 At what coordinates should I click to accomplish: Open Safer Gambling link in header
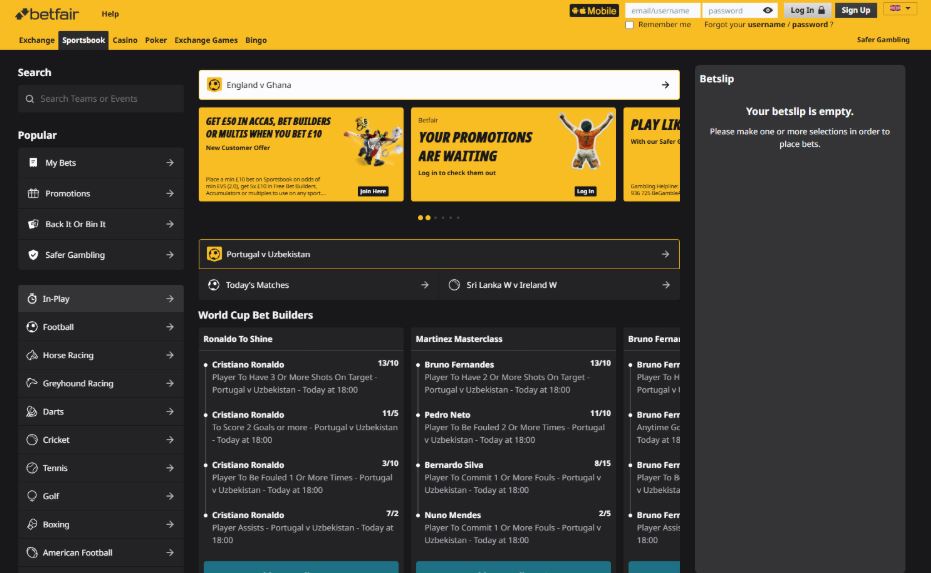[883, 40]
